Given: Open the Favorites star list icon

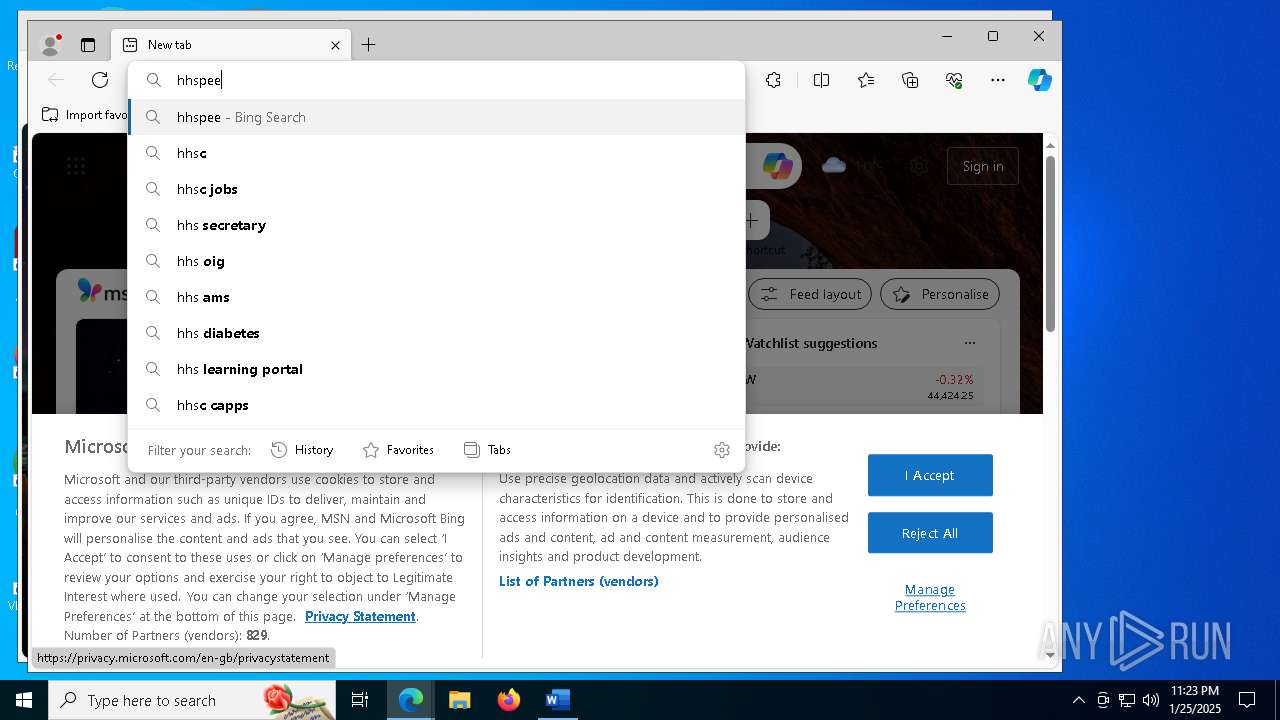Looking at the screenshot, I should (866, 80).
